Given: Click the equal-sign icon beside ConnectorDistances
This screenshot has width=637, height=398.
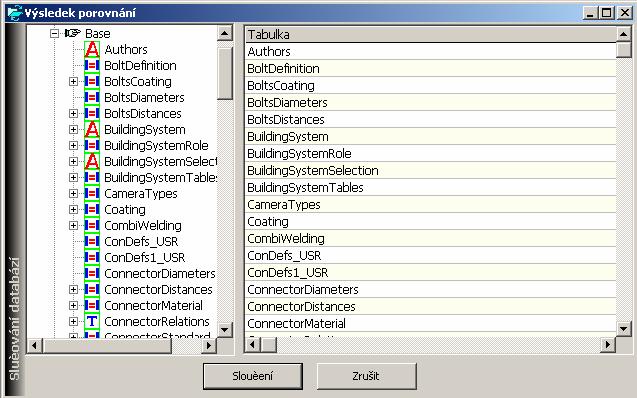Looking at the screenshot, I should point(92,290).
